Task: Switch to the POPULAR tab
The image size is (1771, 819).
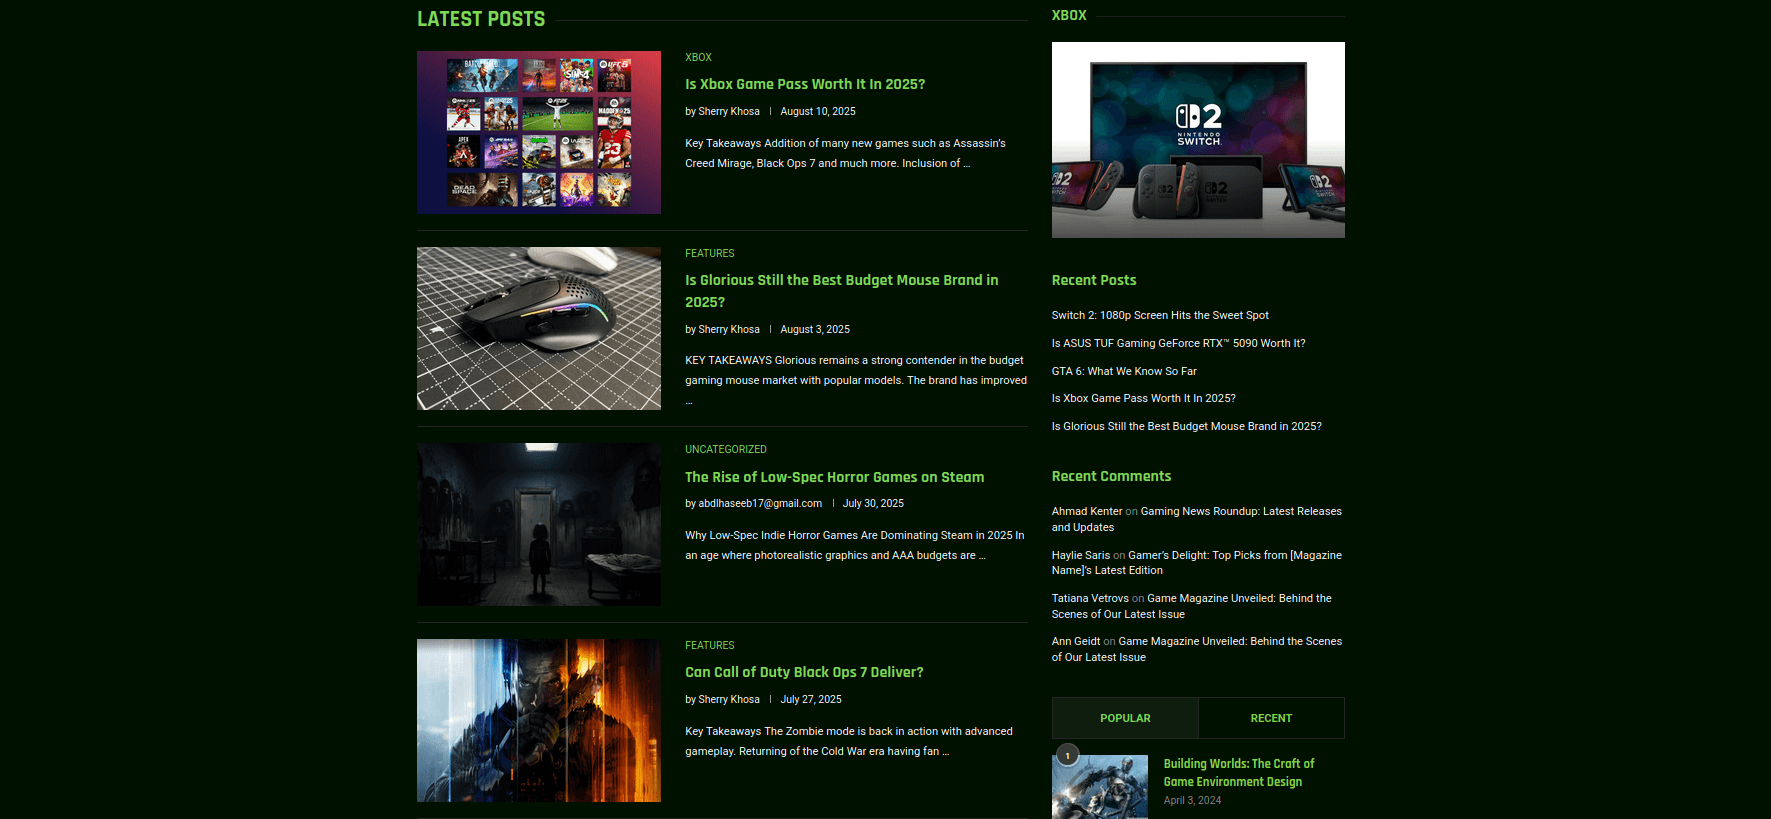Action: tap(1125, 718)
